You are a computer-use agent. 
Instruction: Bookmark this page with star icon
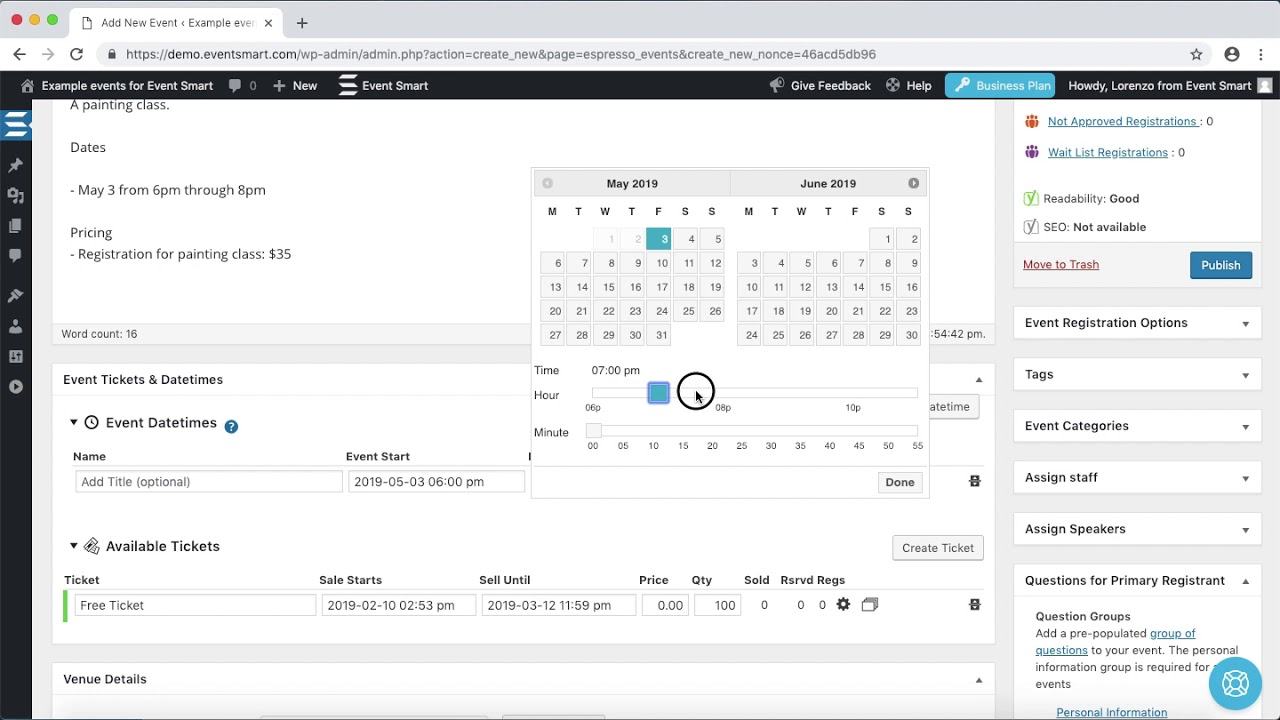pyautogui.click(x=1196, y=54)
